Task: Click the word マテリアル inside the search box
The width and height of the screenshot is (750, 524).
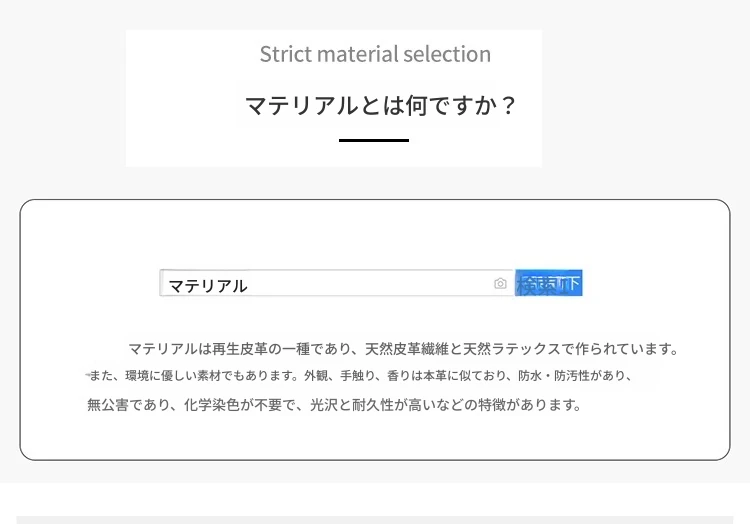Action: [207, 286]
